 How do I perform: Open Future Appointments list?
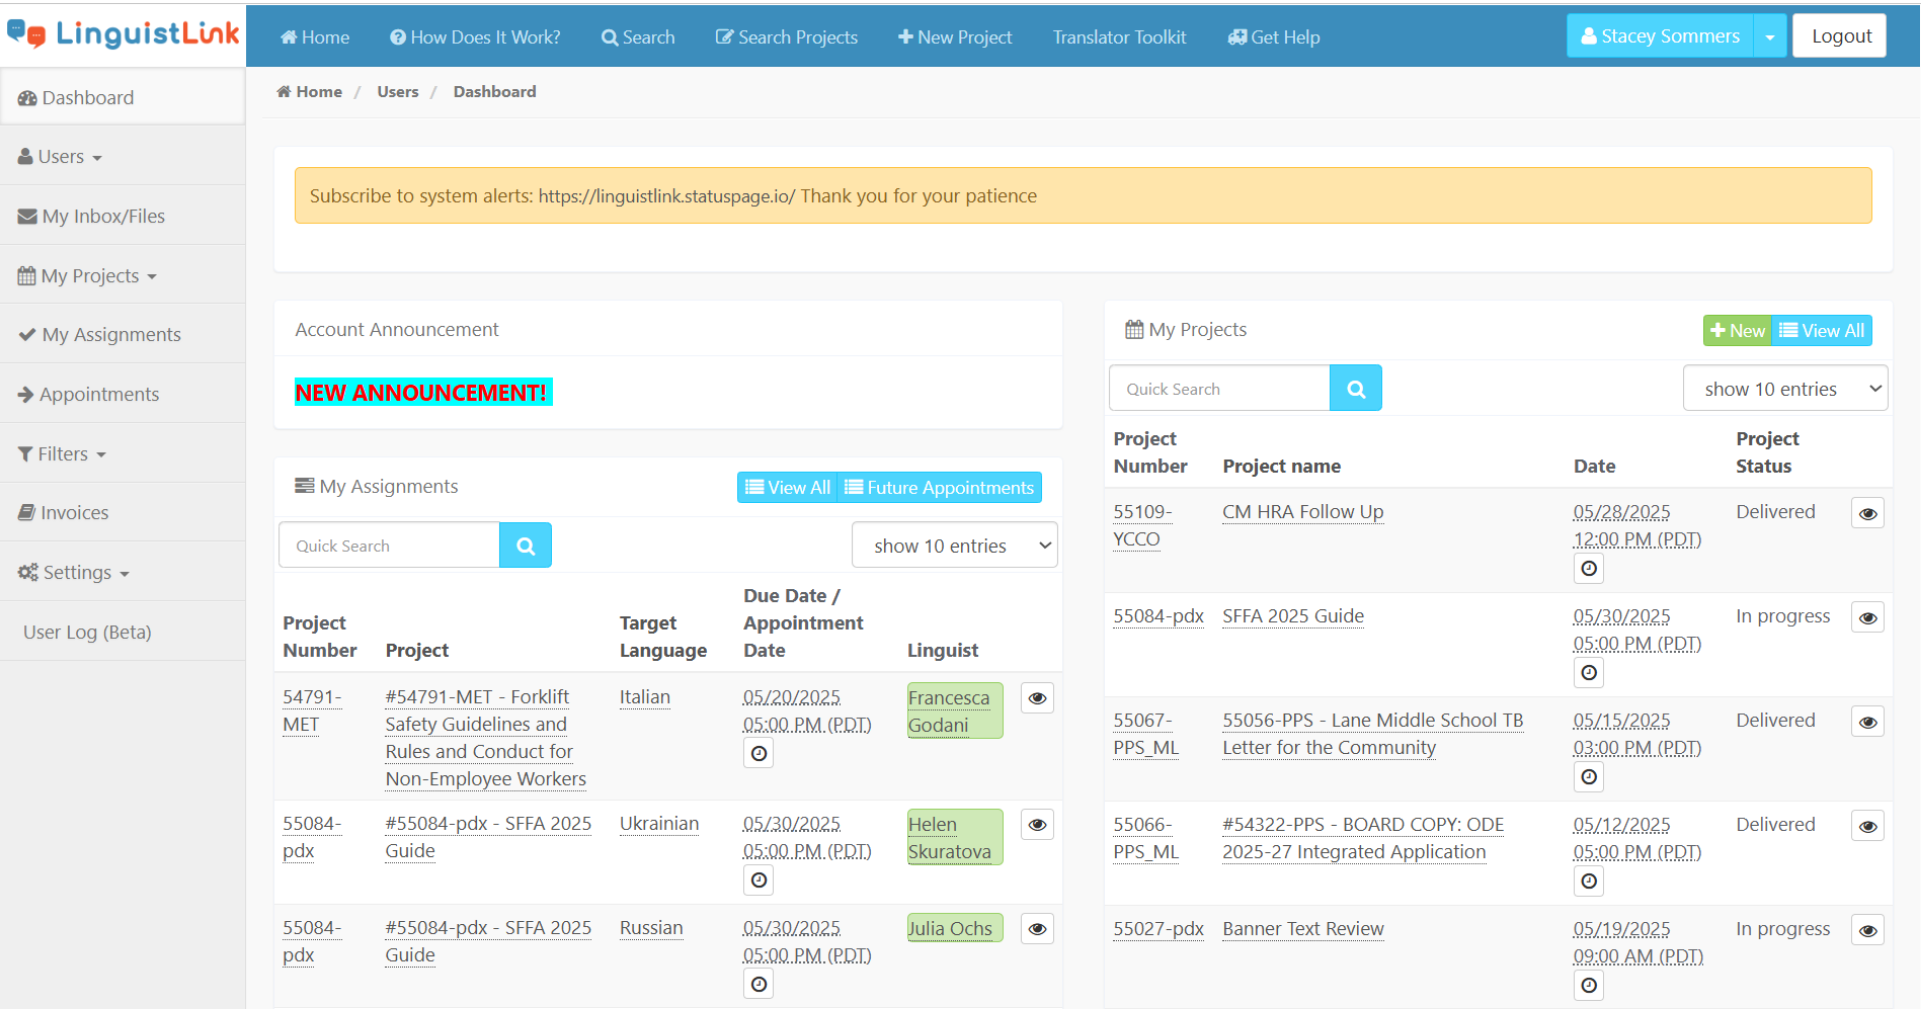(940, 487)
